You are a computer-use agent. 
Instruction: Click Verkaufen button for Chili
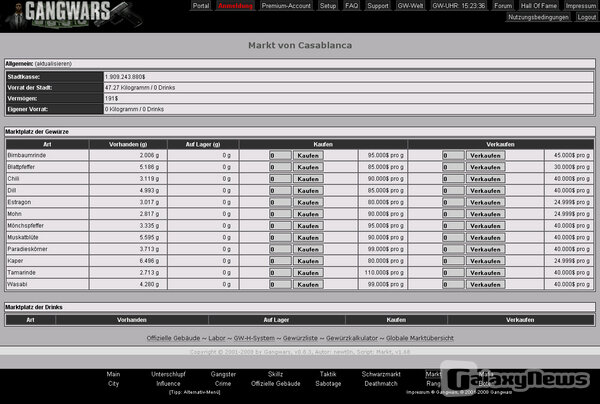click(485, 179)
